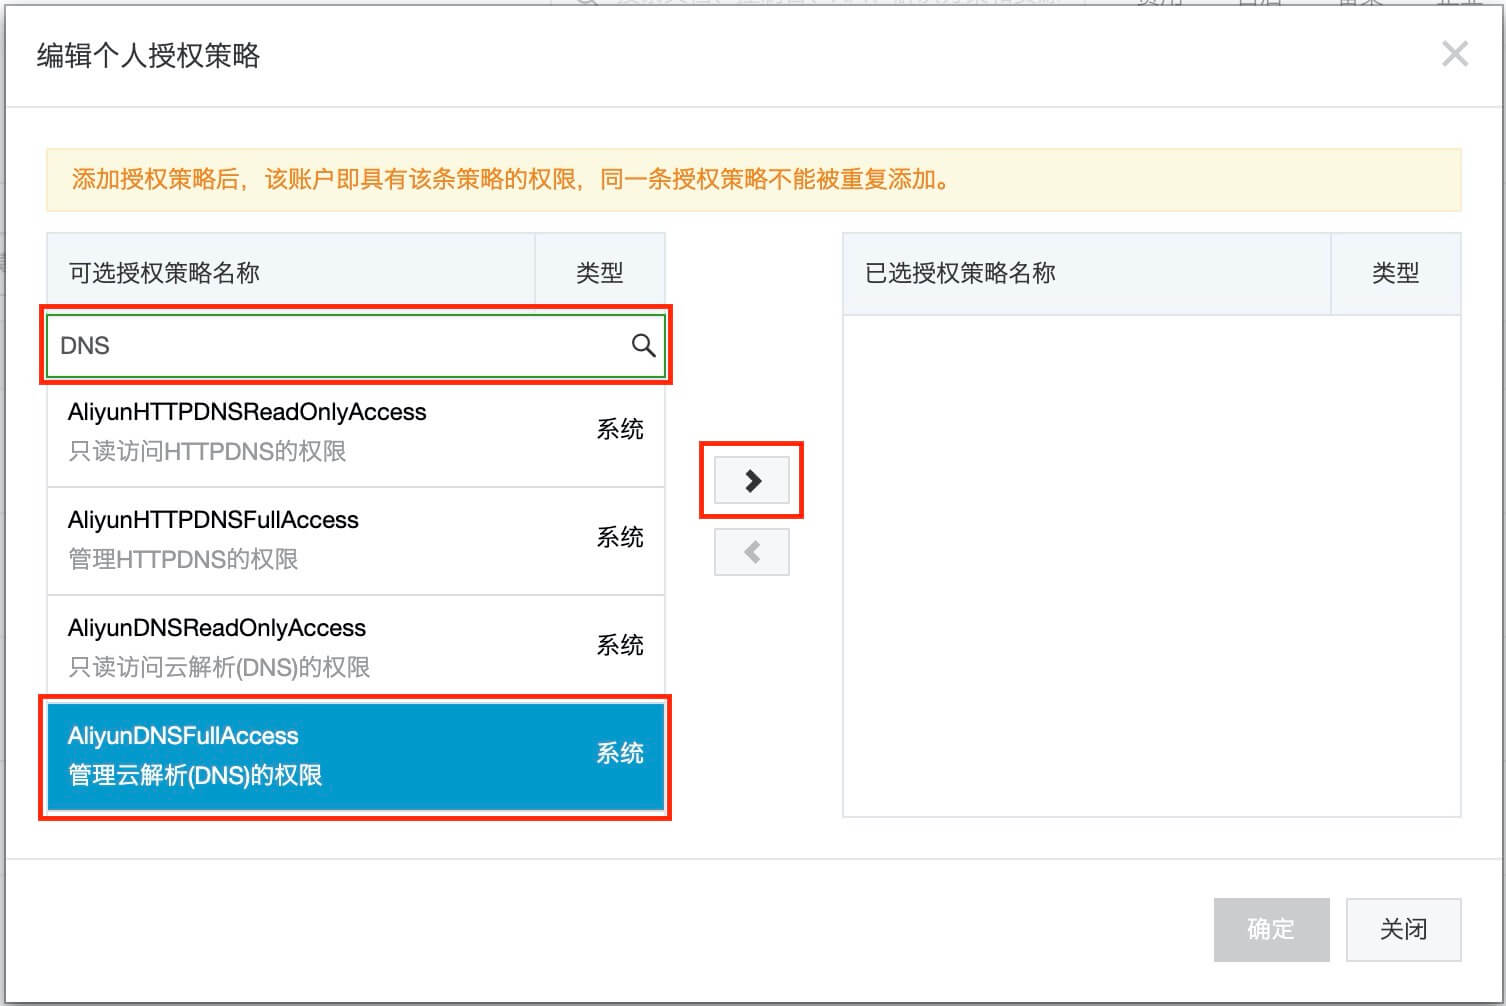This screenshot has width=1506, height=1006.
Task: Confirm with the 确定 button
Action: pos(1272,930)
